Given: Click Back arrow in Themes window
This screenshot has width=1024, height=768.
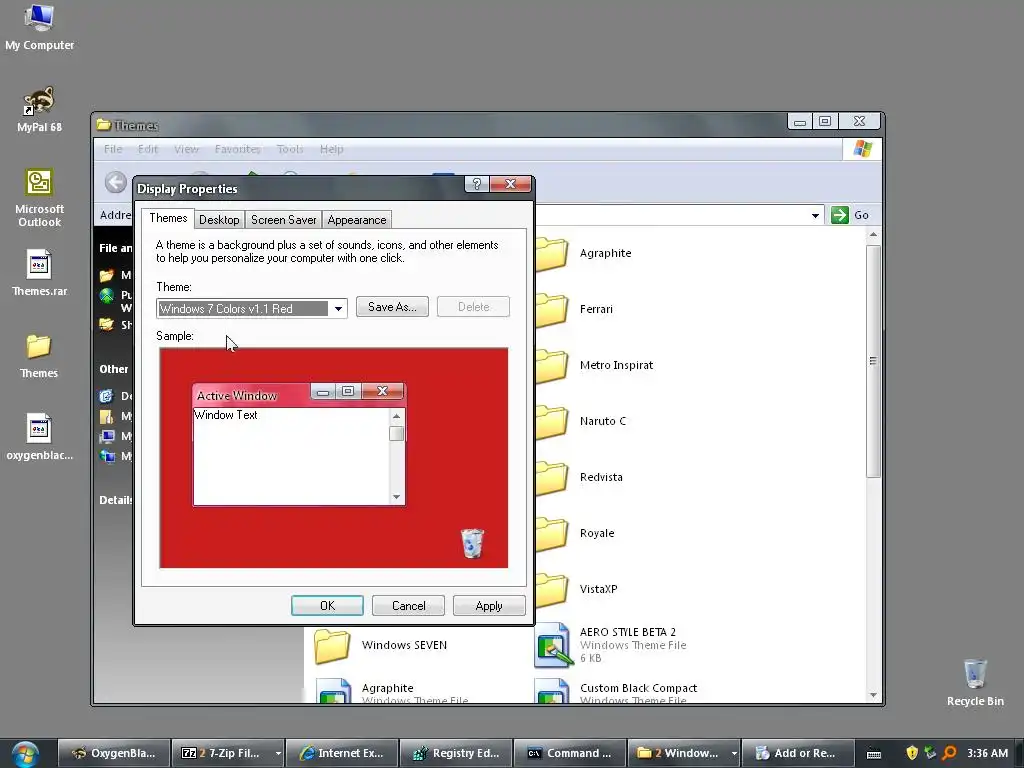Looking at the screenshot, I should (x=116, y=182).
